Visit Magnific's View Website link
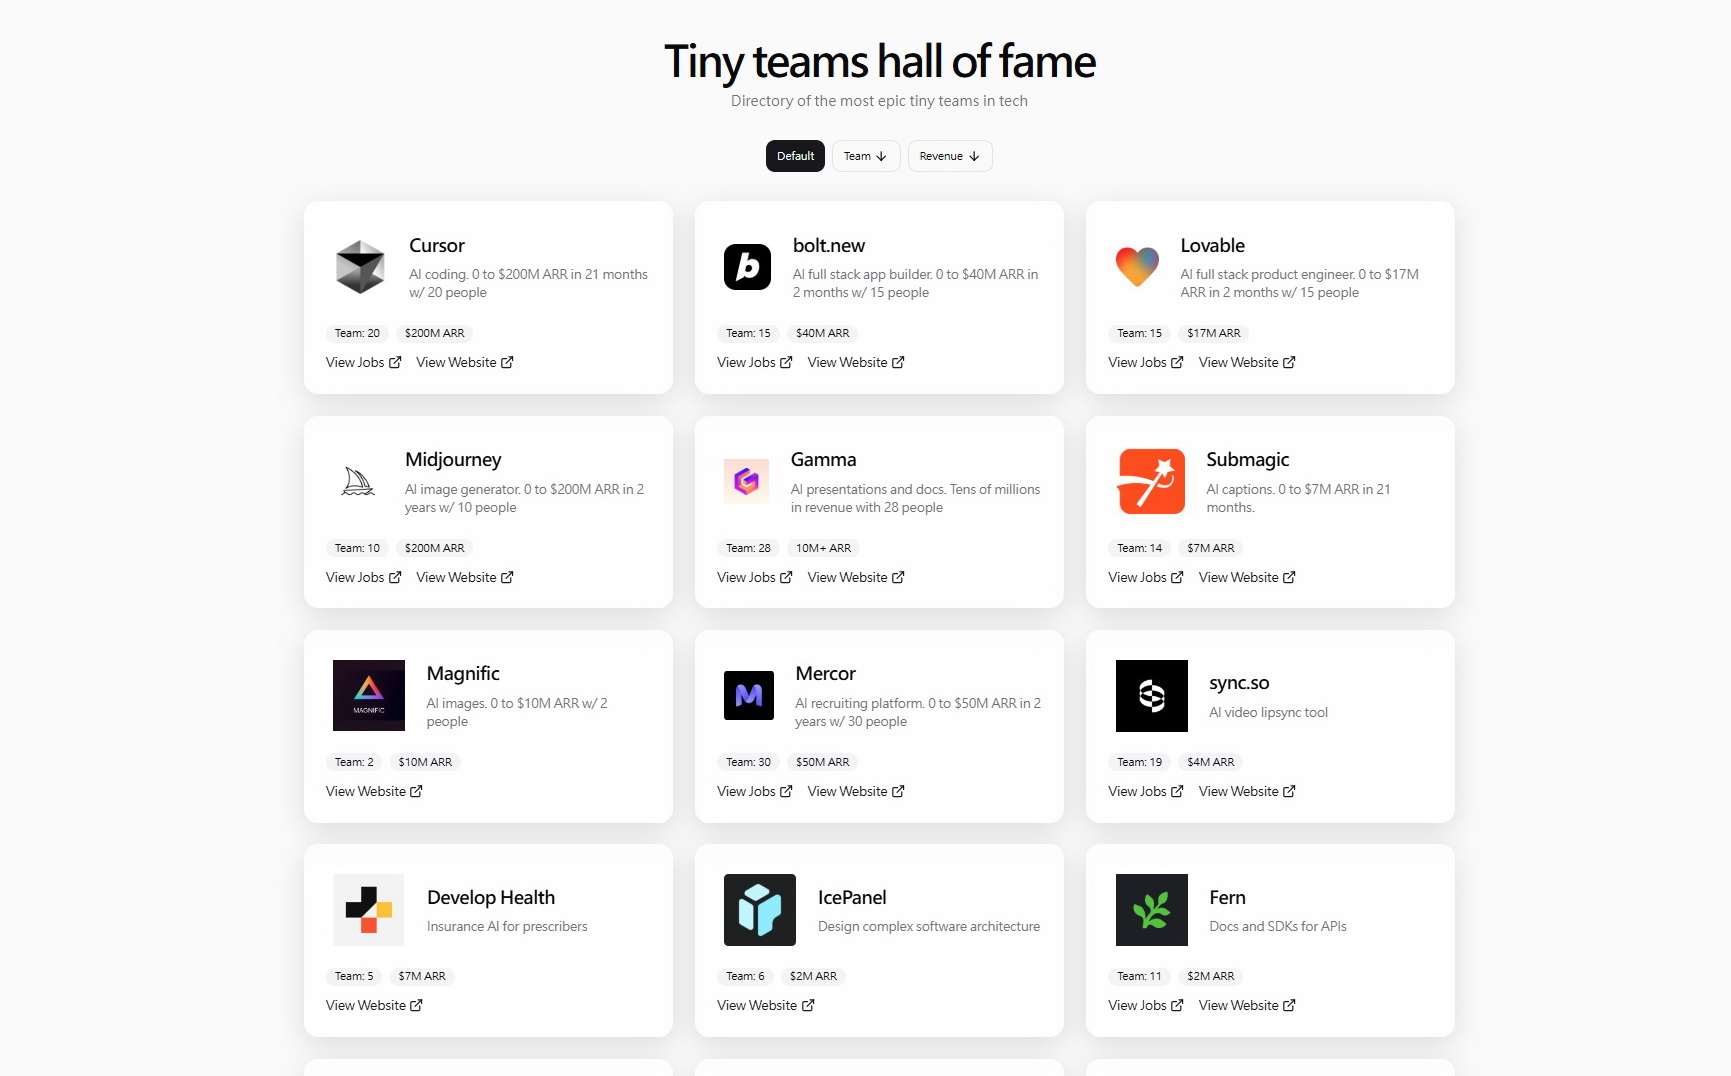Image resolution: width=1731 pixels, height=1076 pixels. tap(374, 791)
